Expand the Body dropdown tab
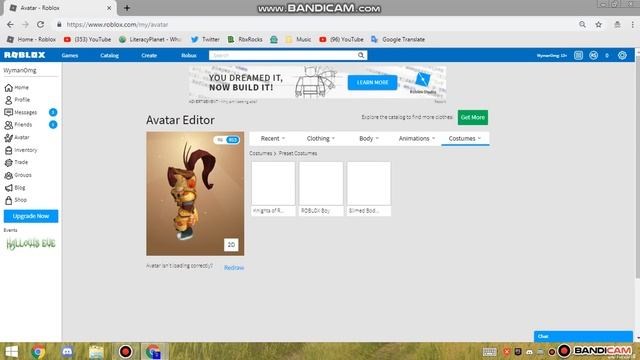 (369, 138)
